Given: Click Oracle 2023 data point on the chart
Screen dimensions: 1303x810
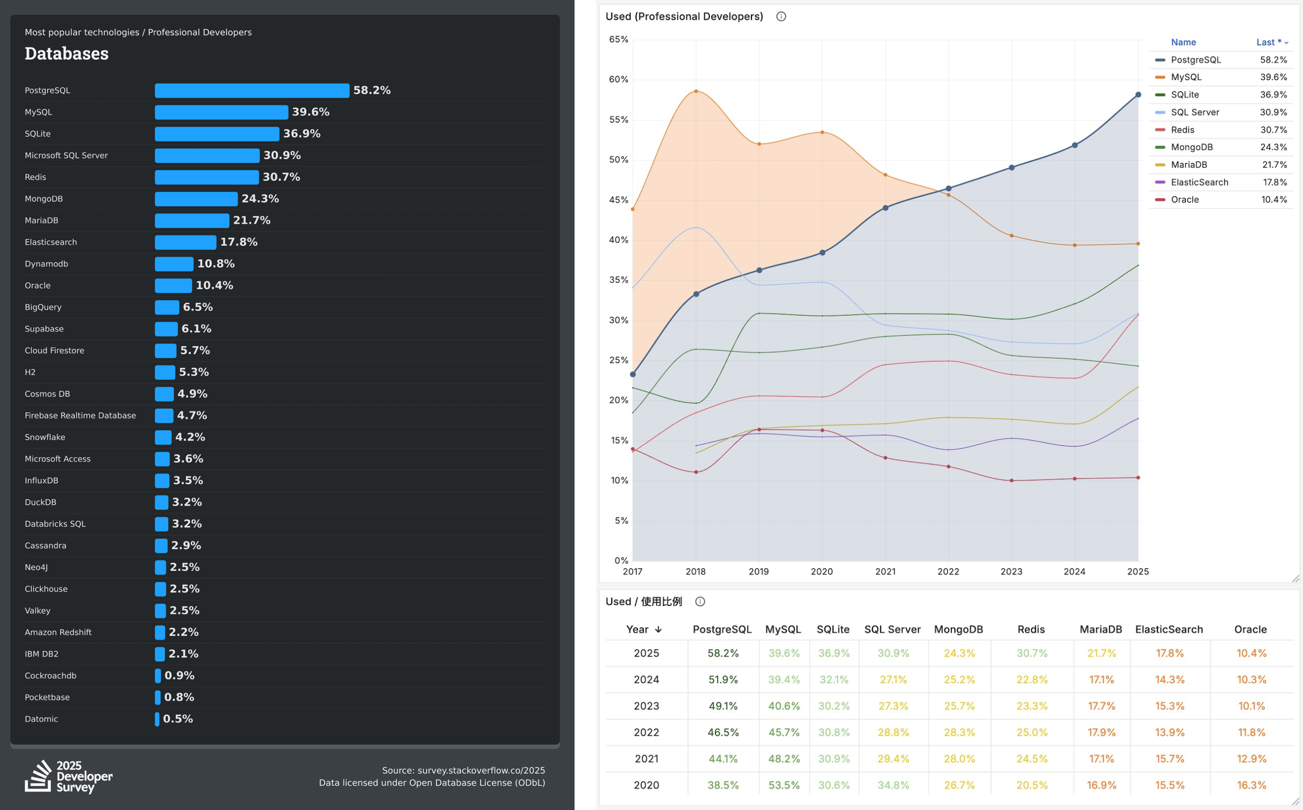Looking at the screenshot, I should [1011, 481].
